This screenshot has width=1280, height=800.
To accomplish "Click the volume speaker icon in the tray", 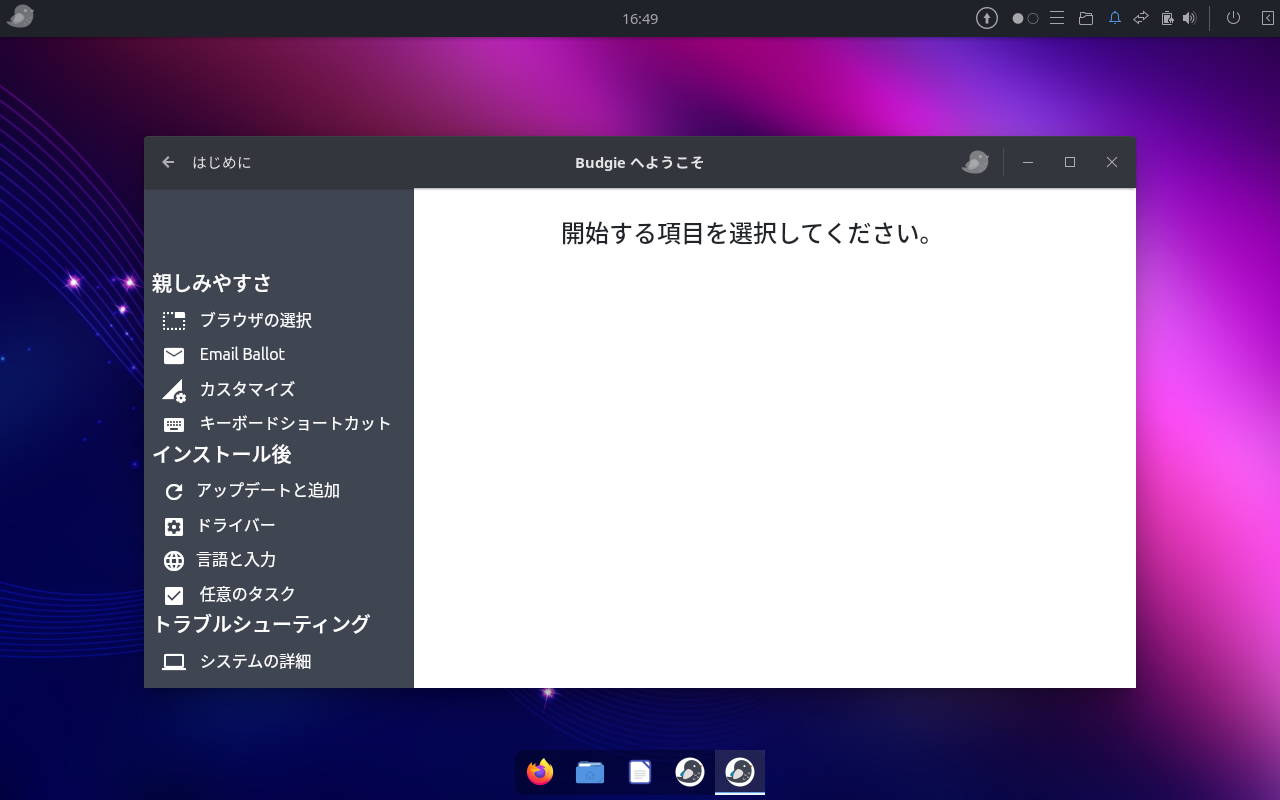I will click(x=1188, y=17).
